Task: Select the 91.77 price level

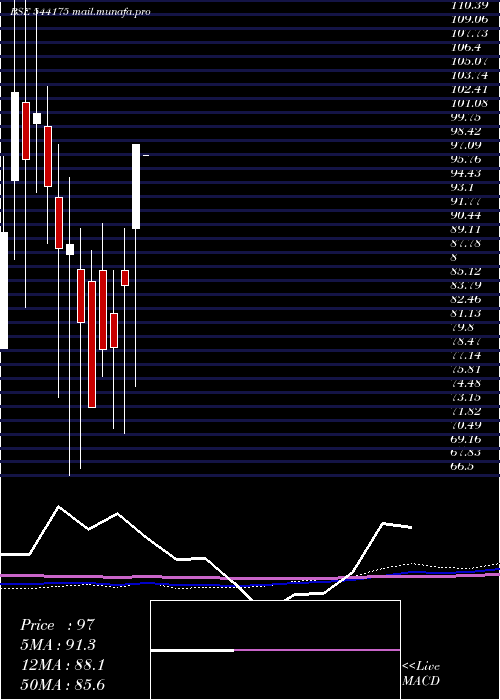Action: pyautogui.click(x=466, y=201)
